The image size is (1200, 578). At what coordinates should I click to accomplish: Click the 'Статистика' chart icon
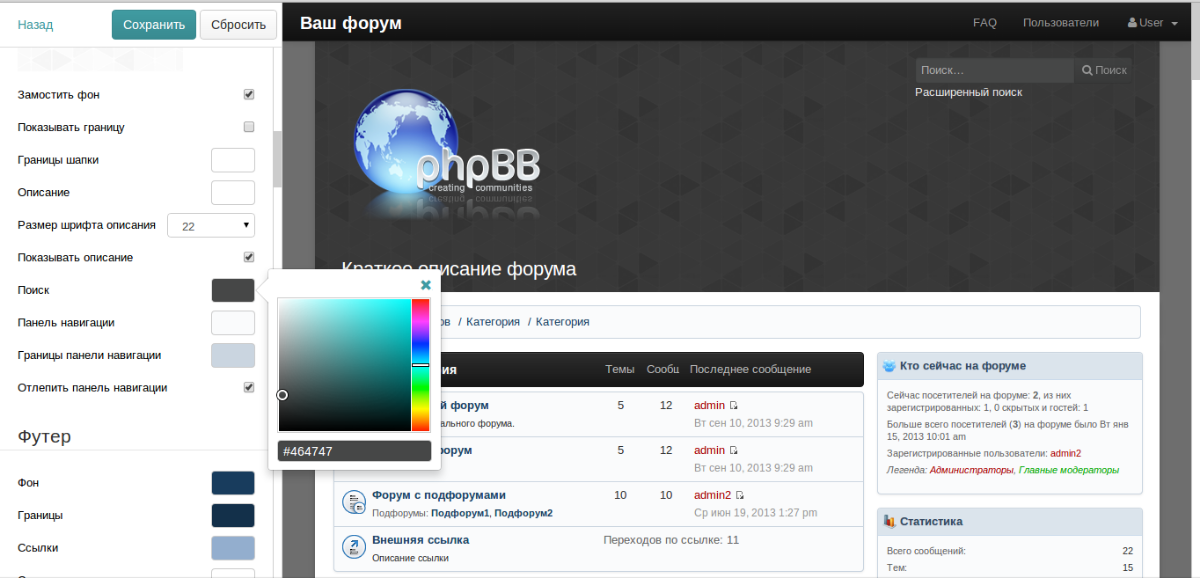point(889,521)
